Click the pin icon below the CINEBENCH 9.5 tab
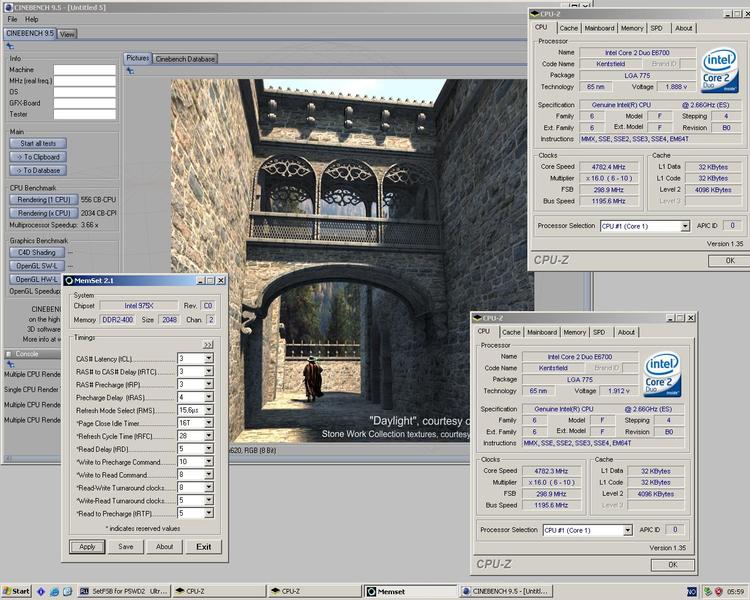Screen dimensions: 750x600 [10, 46]
